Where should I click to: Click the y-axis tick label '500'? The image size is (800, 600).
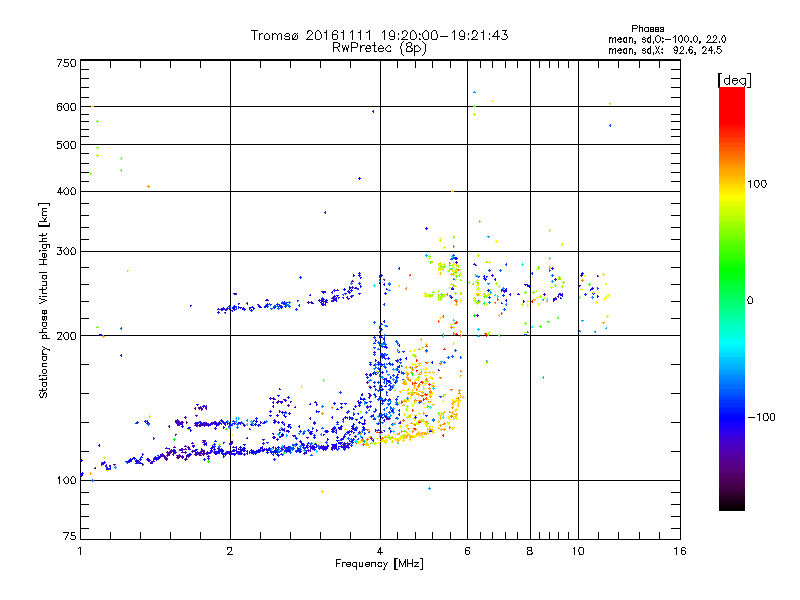tap(66, 145)
